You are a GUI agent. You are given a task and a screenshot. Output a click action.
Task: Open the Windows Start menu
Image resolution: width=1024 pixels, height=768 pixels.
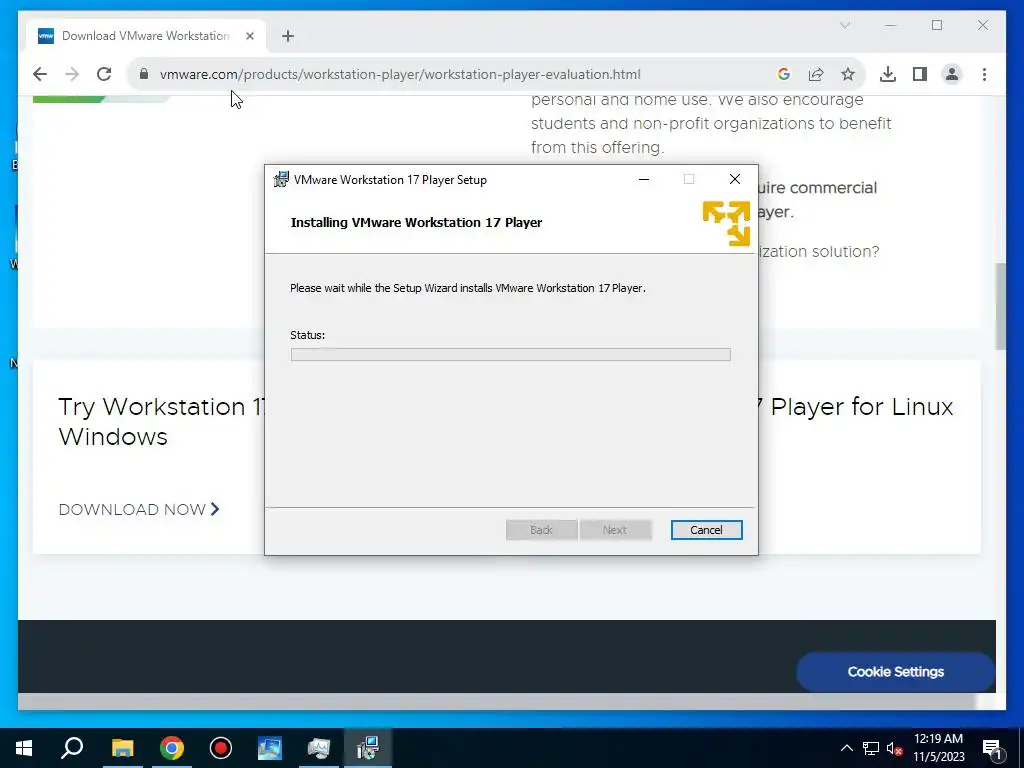pyautogui.click(x=24, y=748)
